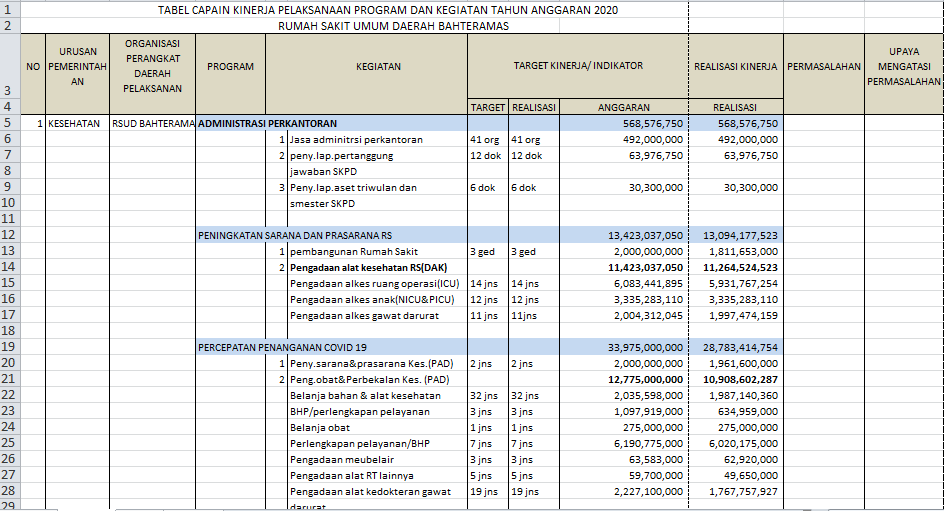Select the PROGRAM column heading cell
Image resolution: width=944 pixels, height=511 pixels.
coord(230,66)
